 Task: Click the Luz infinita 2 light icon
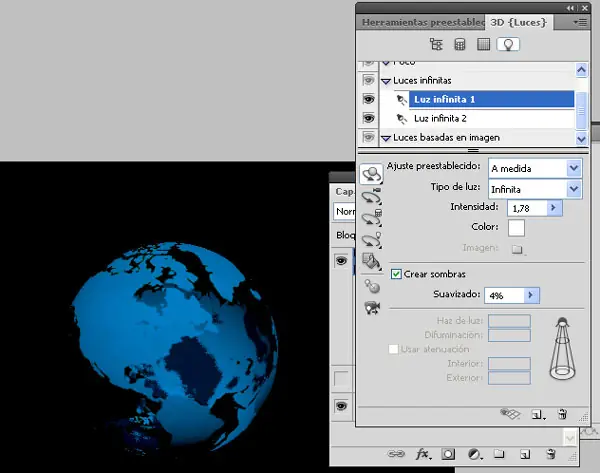[401, 119]
